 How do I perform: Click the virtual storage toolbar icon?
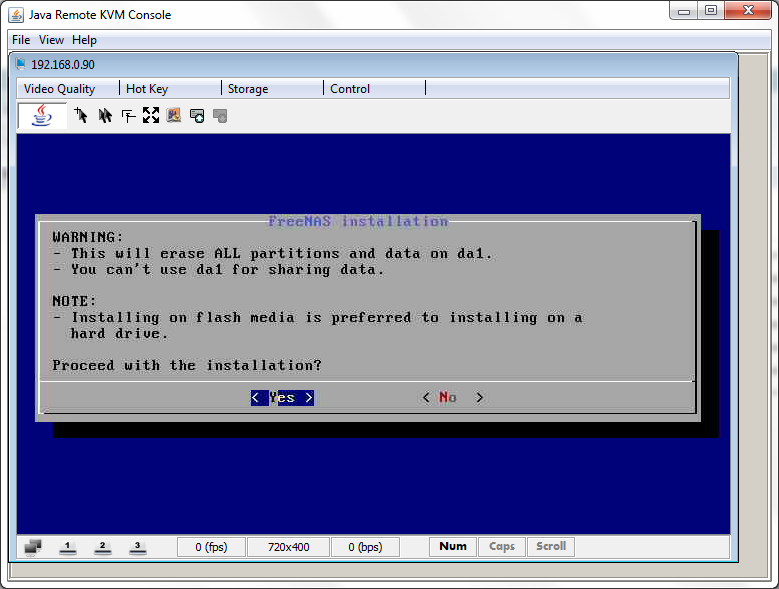click(x=197, y=116)
